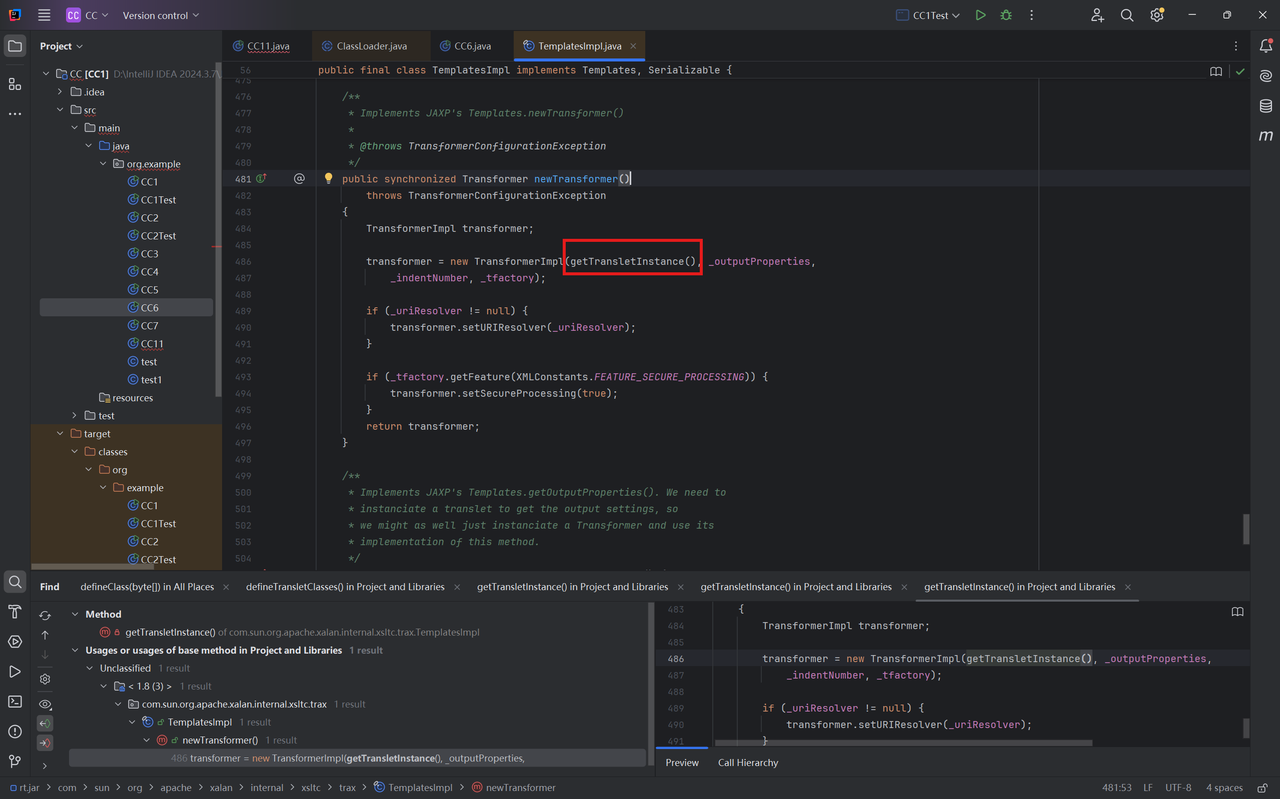Open the Git version control tool window

(x=15, y=762)
